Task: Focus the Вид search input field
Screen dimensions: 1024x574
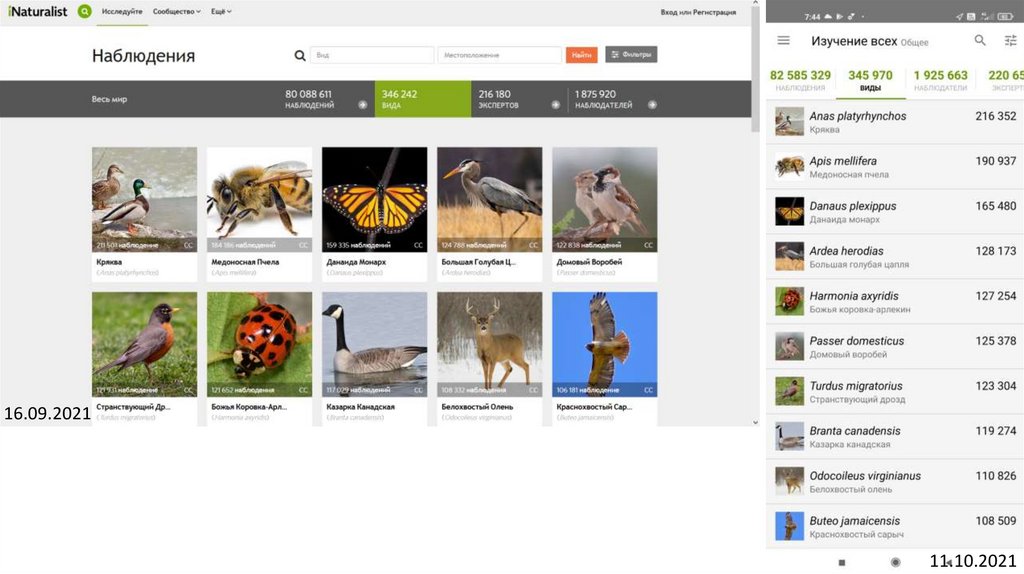Action: pos(372,55)
